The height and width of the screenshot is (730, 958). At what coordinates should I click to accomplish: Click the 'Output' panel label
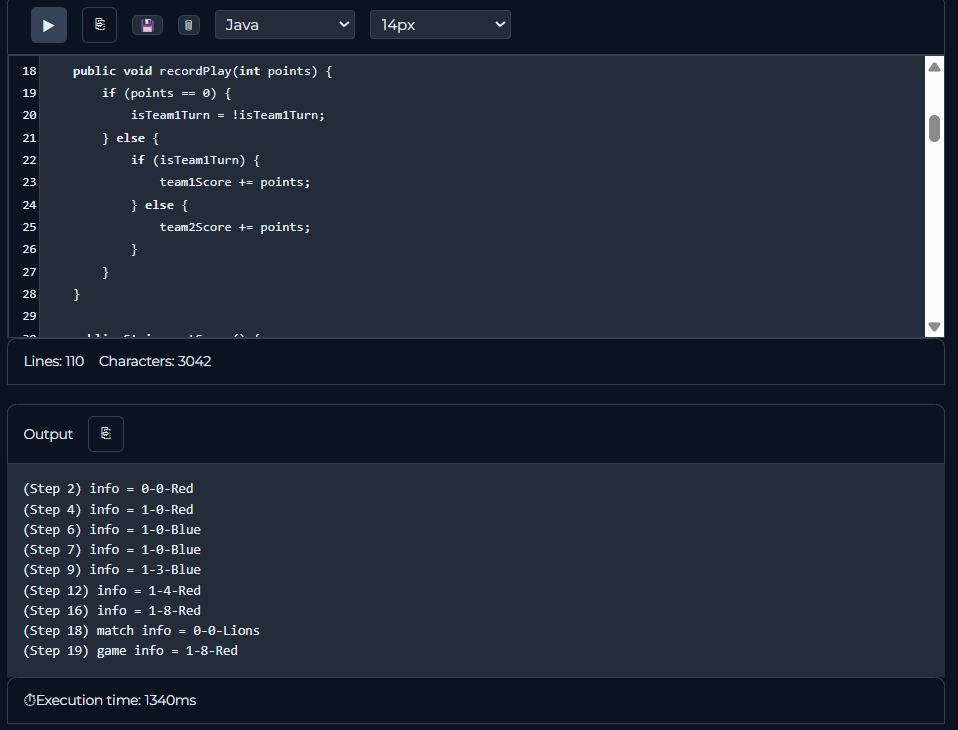(48, 434)
